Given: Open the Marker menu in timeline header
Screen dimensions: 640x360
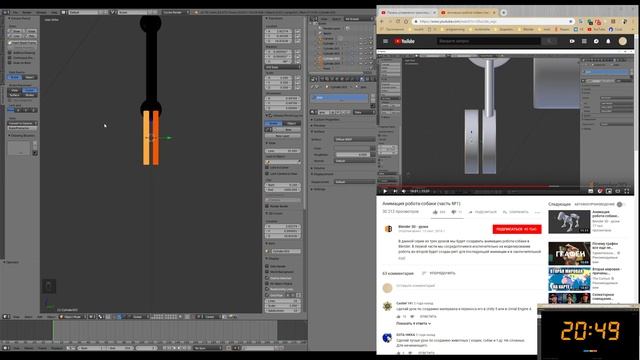Looking at the screenshot, I should (29, 348).
